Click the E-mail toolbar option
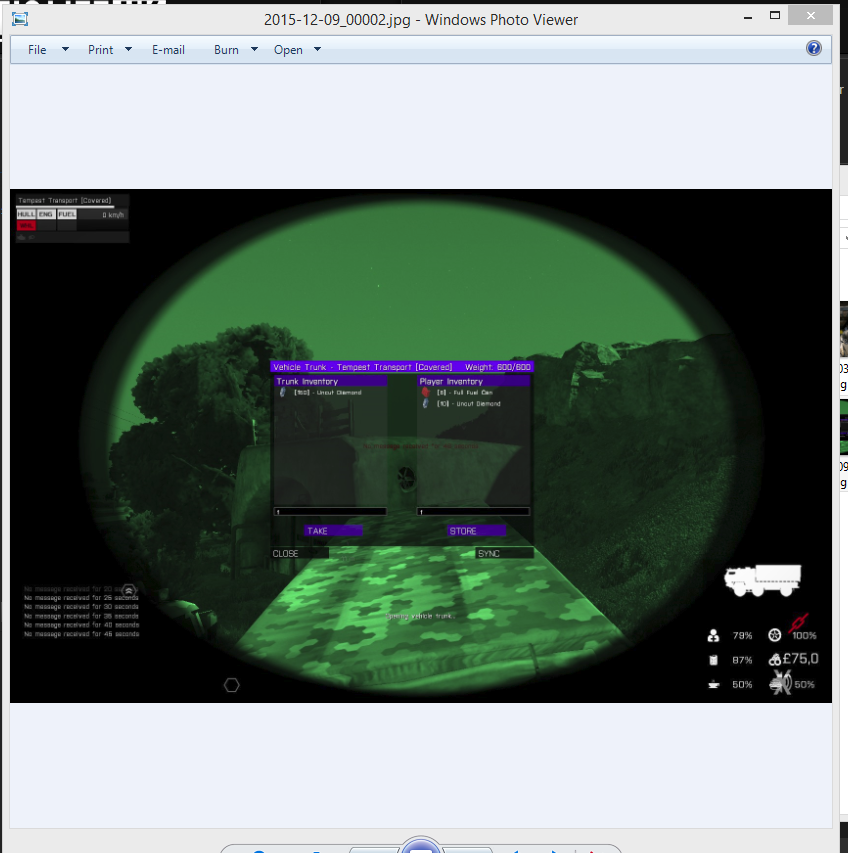 tap(168, 50)
